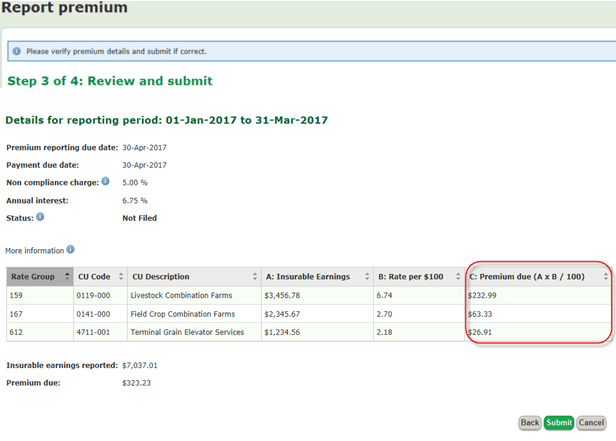Click rate value 6.74

[384, 295]
